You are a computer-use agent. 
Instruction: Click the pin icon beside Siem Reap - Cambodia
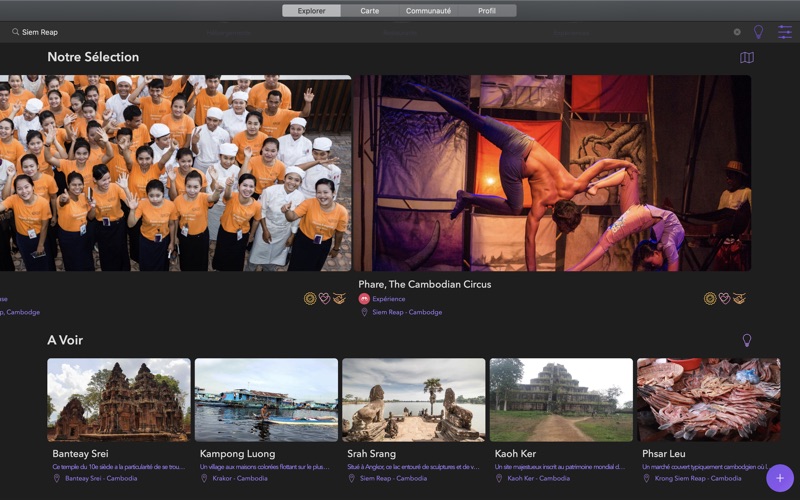pyautogui.click(x=352, y=479)
